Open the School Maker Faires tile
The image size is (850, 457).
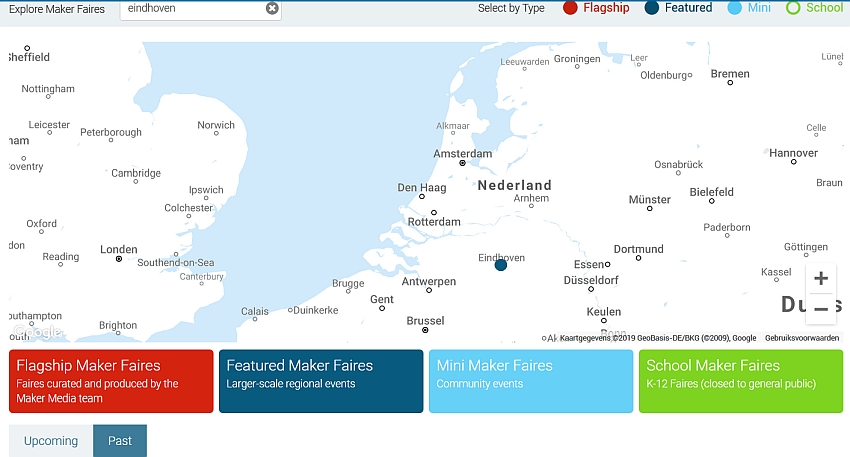point(740,381)
